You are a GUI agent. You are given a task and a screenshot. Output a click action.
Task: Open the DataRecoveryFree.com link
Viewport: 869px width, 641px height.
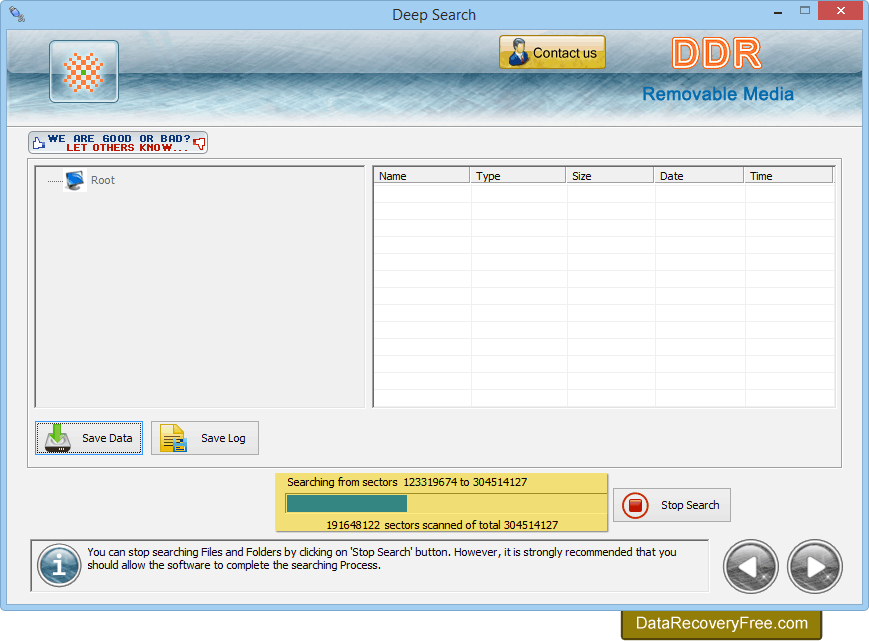(x=722, y=624)
